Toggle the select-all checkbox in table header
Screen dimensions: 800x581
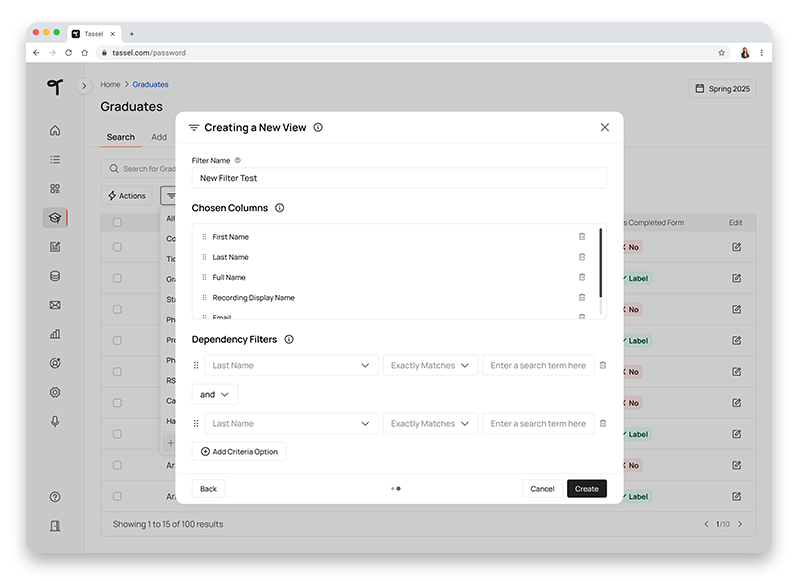(x=117, y=222)
